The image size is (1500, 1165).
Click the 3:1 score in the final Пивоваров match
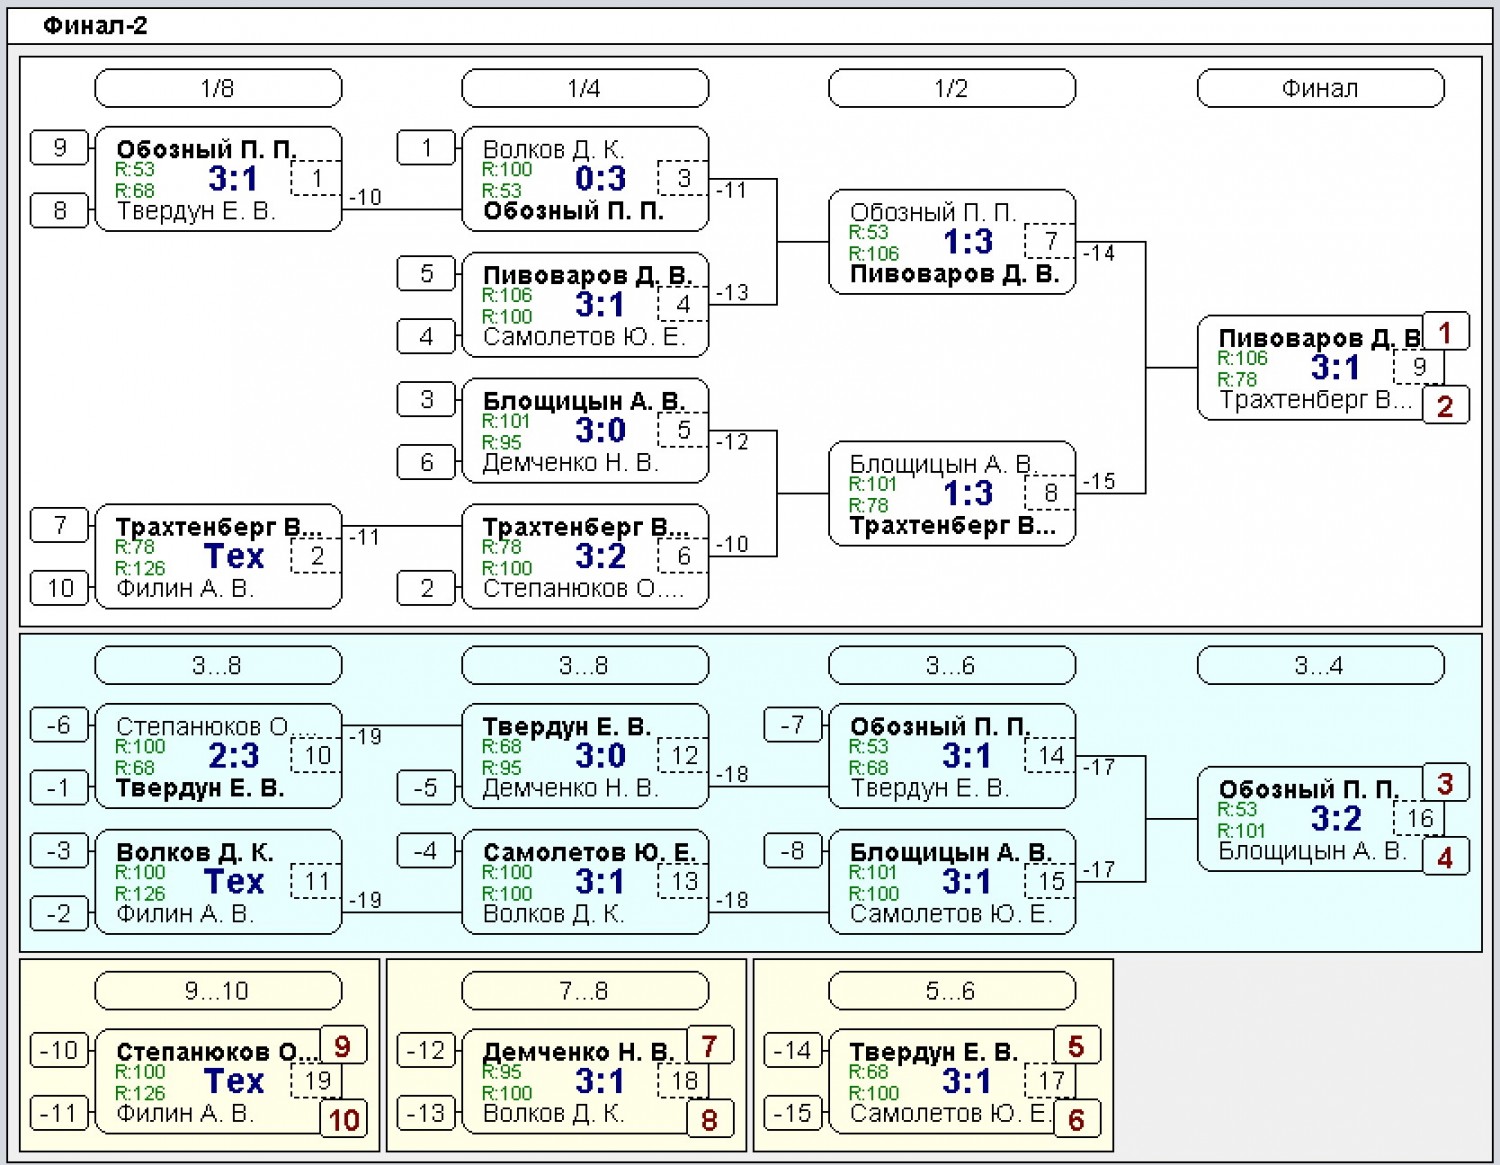coord(1336,368)
